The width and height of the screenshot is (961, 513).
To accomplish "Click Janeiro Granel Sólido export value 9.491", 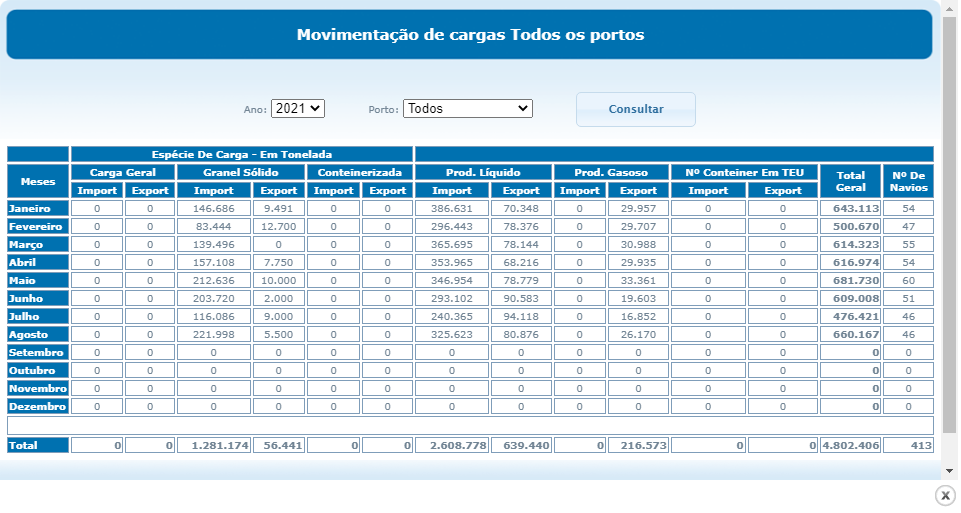I will [x=279, y=208].
